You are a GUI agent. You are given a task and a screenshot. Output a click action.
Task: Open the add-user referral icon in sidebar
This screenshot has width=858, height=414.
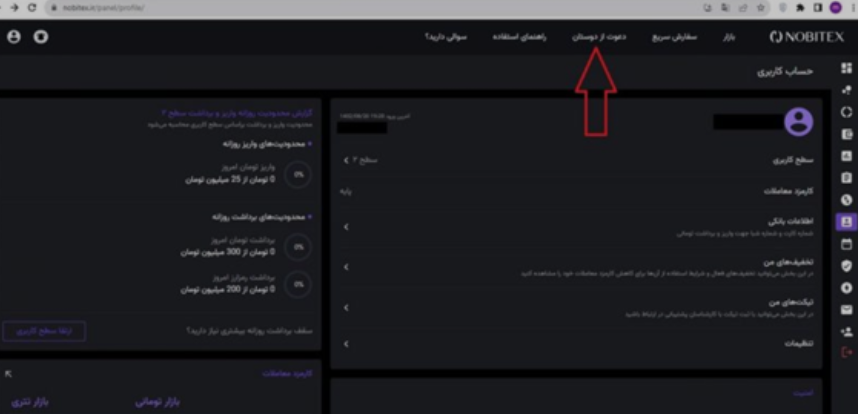pyautogui.click(x=847, y=331)
